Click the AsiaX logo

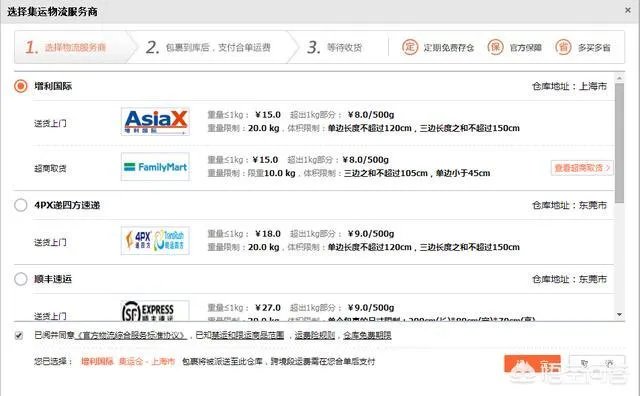pyautogui.click(x=155, y=121)
